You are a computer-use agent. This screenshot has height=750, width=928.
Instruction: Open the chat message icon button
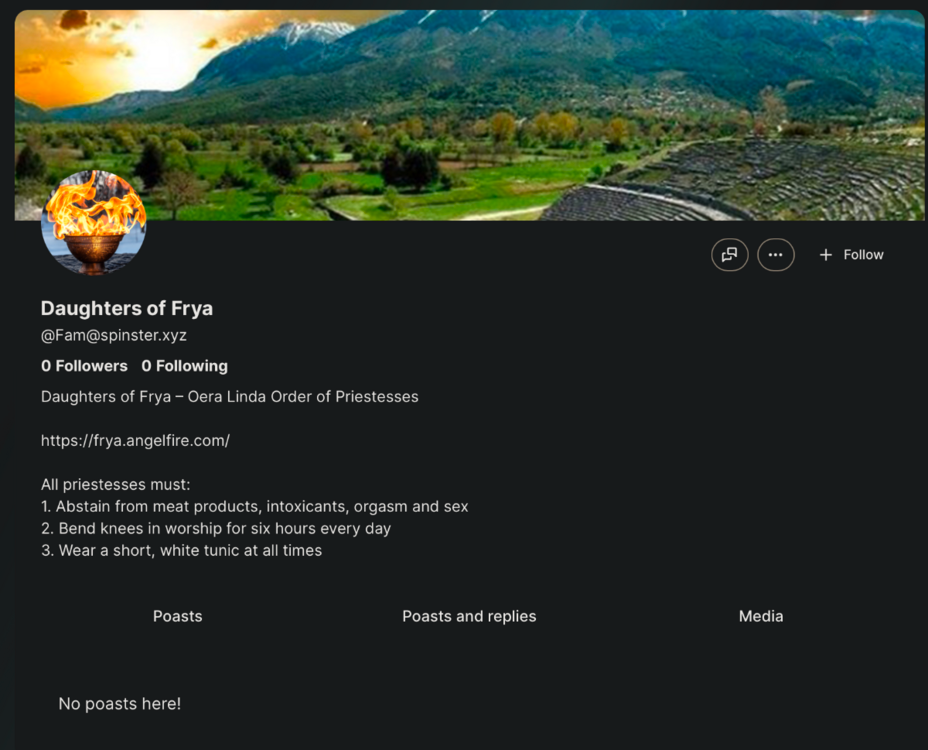pos(729,255)
